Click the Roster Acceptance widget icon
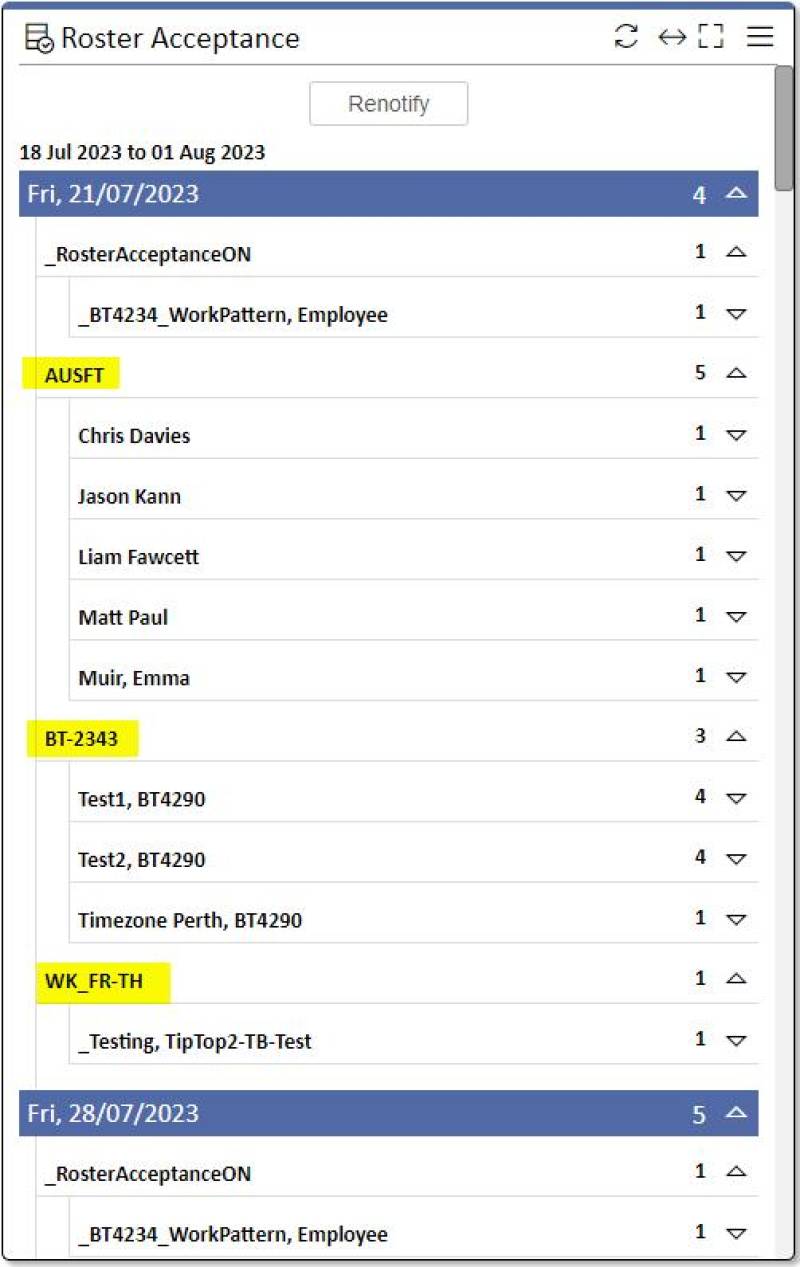 [x=40, y=39]
